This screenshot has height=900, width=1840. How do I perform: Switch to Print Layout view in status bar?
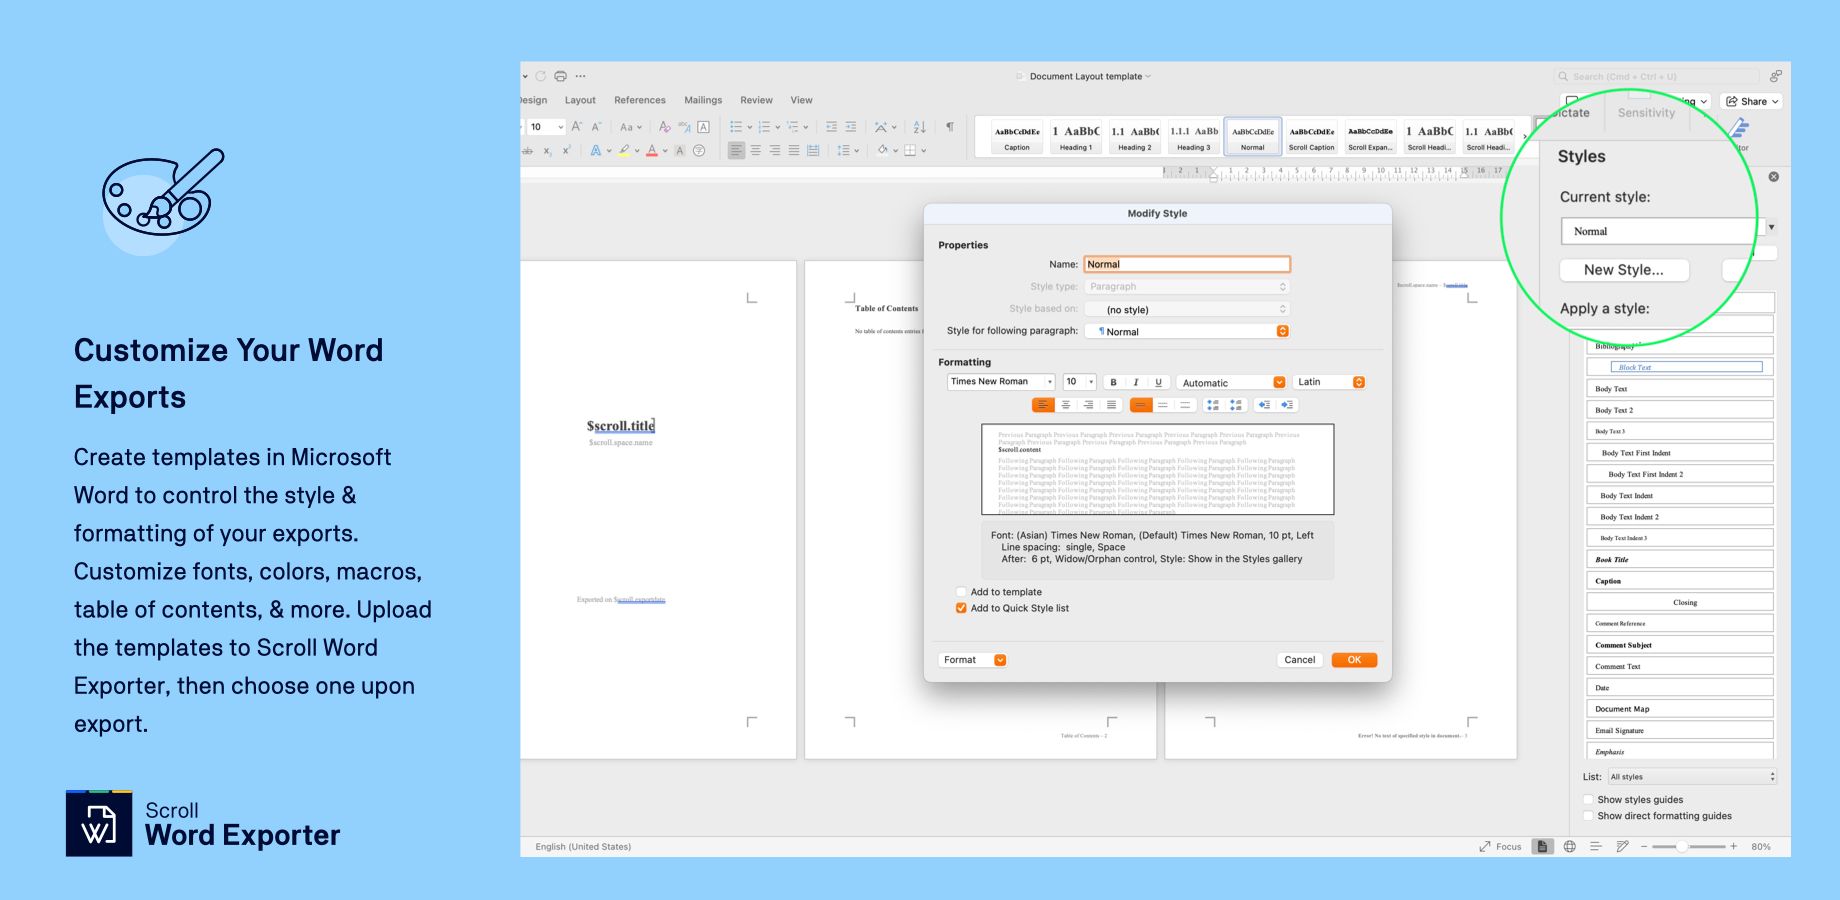[1543, 847]
